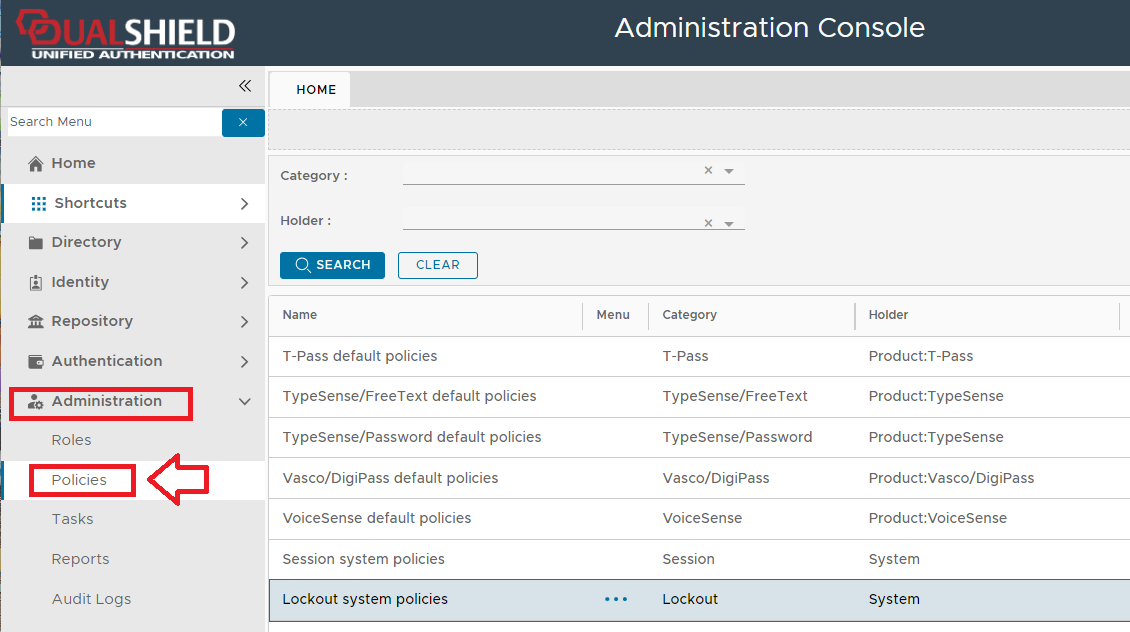Select the T-Pass default policies row
Viewport: 1130px width, 632px height.
point(360,356)
